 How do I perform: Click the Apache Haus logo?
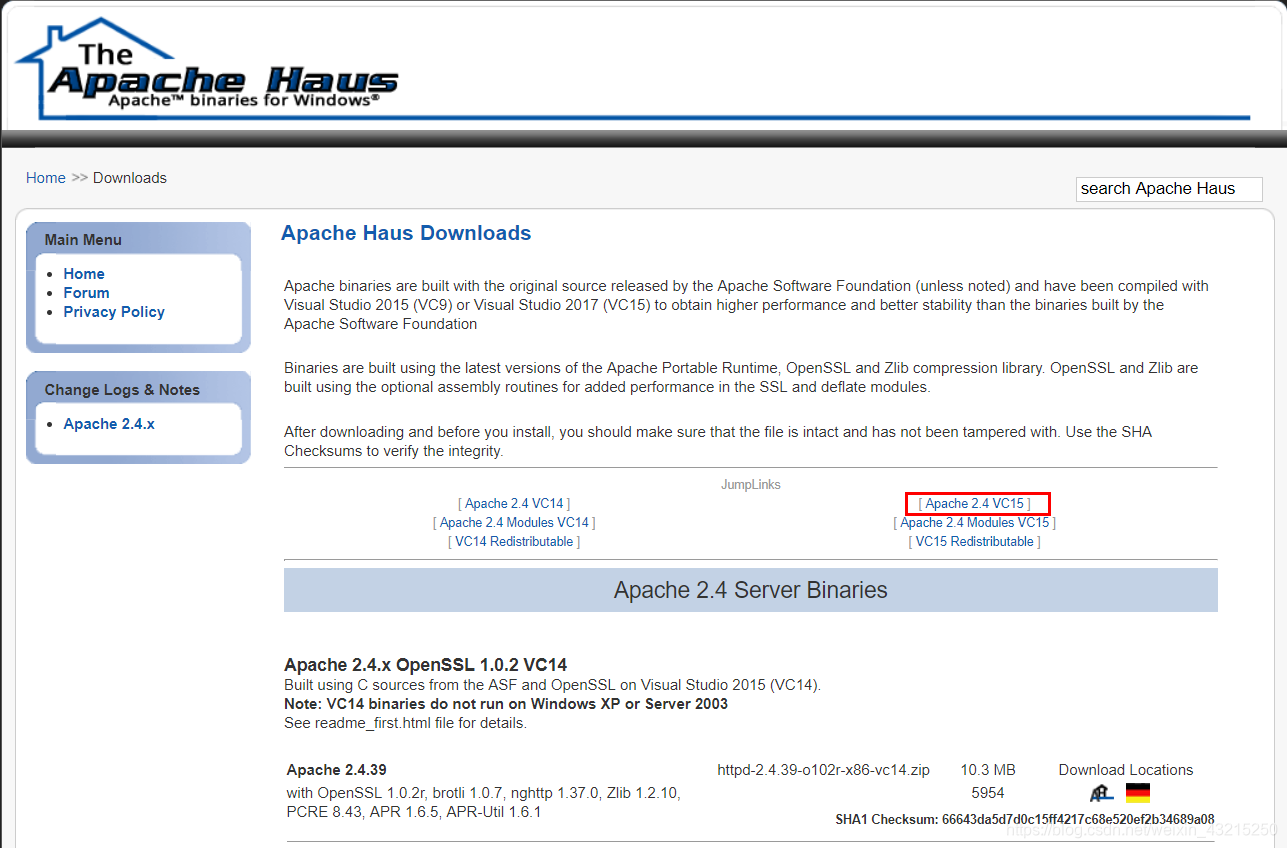[x=207, y=68]
